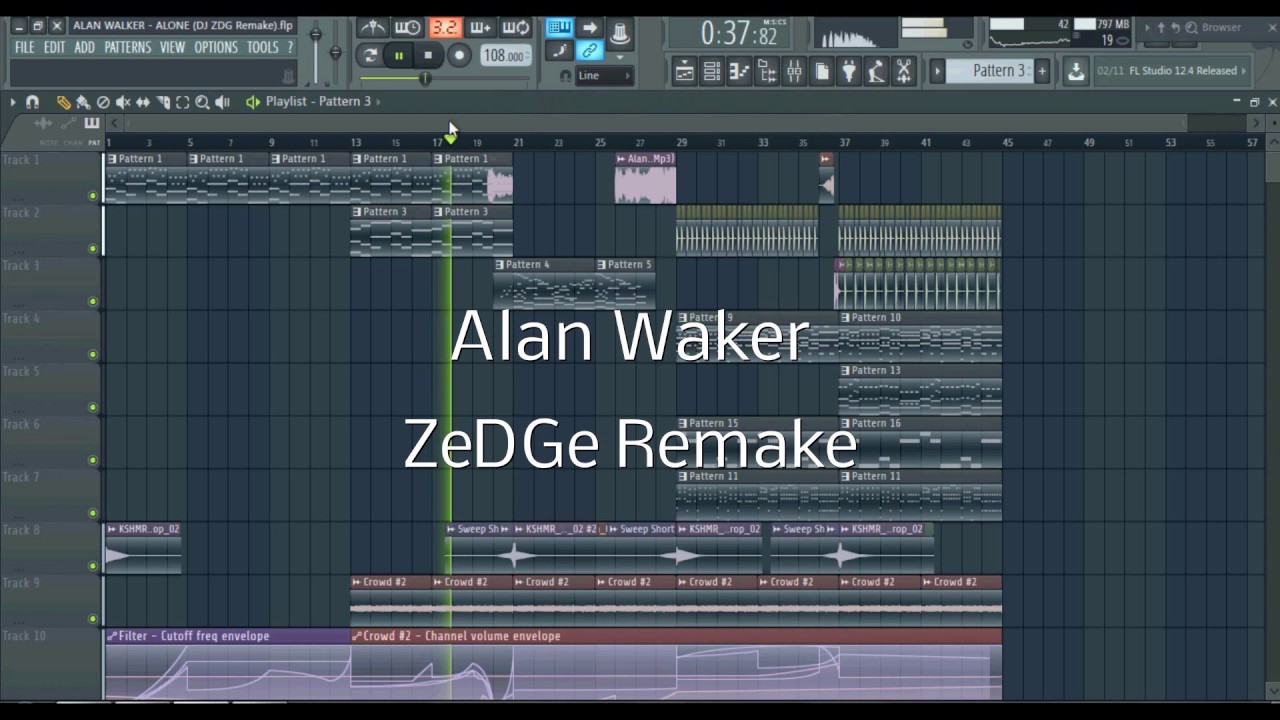
Task: Toggle the overdub blend recording icon
Action: coord(480,28)
